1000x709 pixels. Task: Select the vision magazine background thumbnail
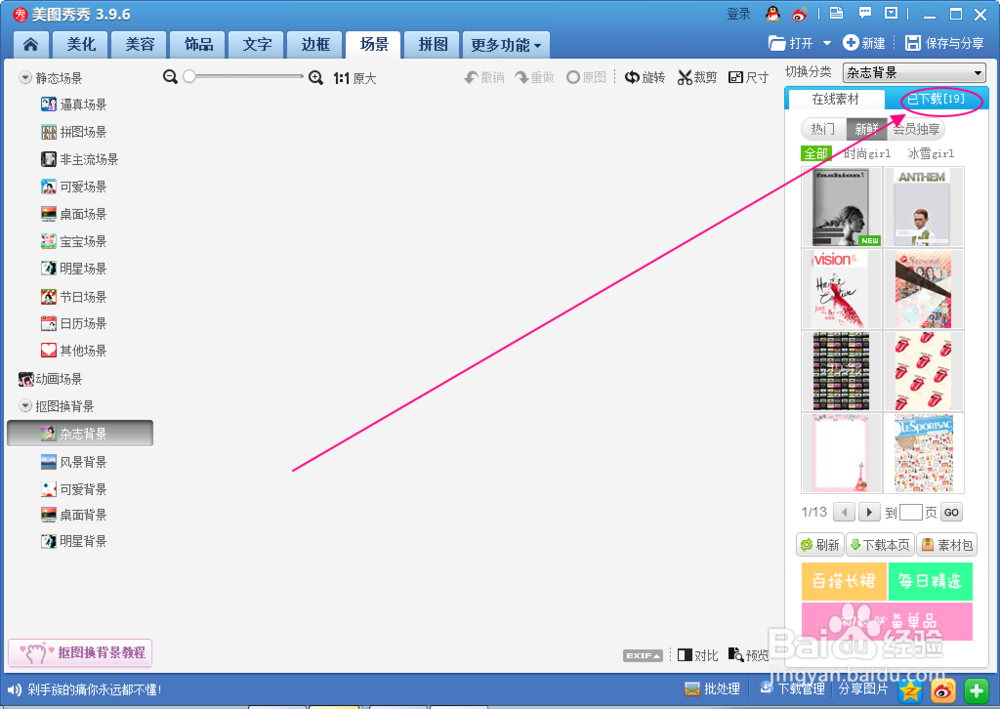[x=841, y=289]
